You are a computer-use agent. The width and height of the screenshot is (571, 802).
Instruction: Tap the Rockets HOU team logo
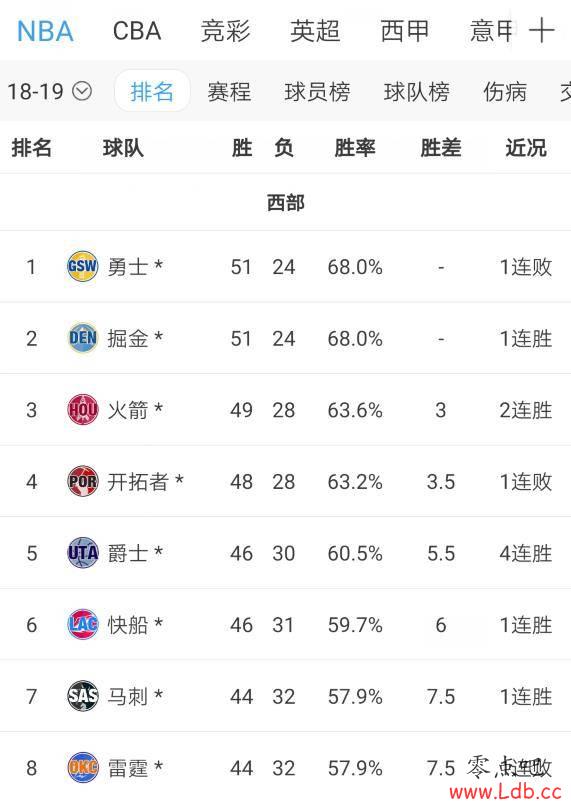(83, 409)
